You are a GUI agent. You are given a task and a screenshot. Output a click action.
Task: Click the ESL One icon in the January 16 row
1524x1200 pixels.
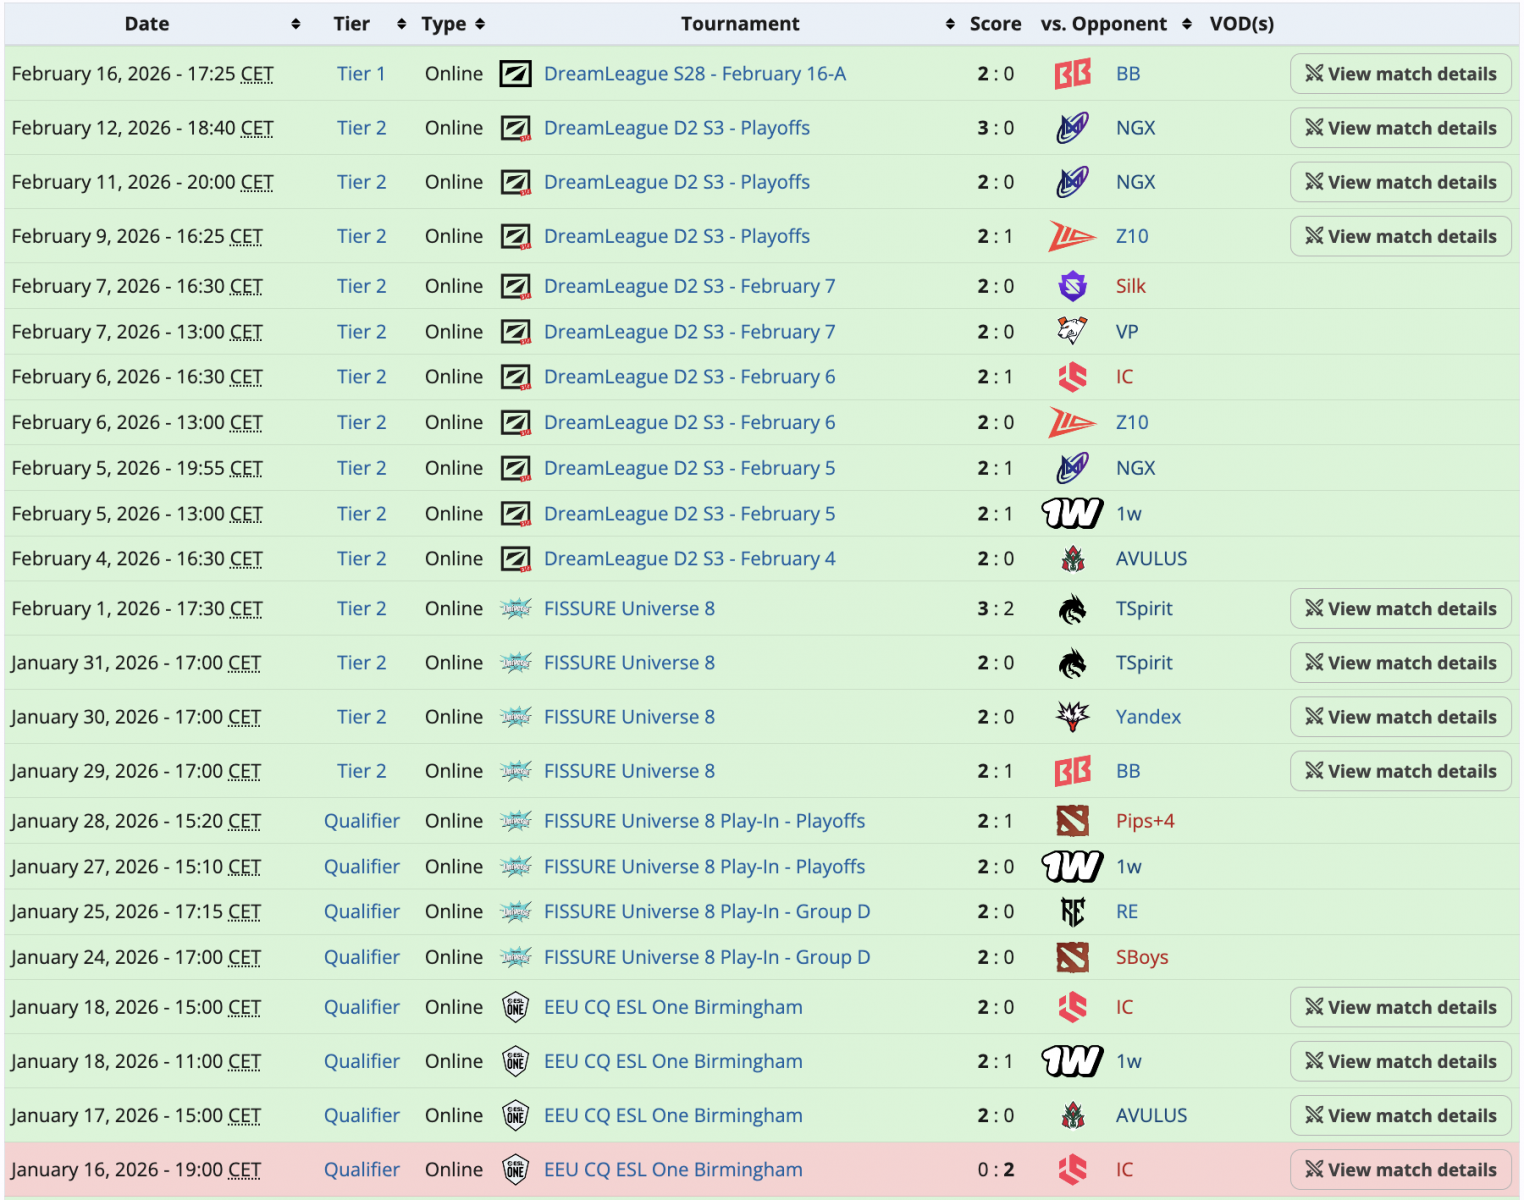(516, 1170)
